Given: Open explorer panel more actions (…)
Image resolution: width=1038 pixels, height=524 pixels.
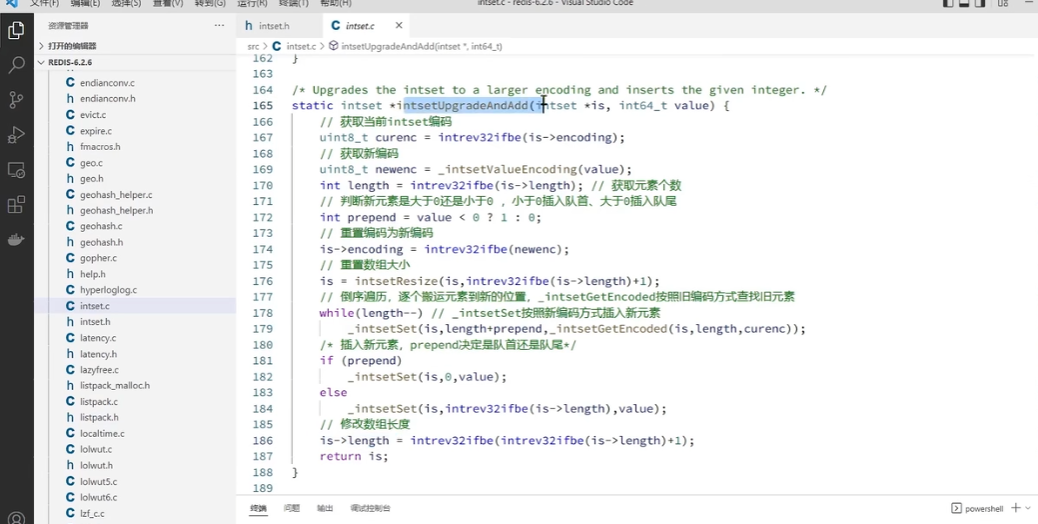Looking at the screenshot, I should tap(219, 25).
